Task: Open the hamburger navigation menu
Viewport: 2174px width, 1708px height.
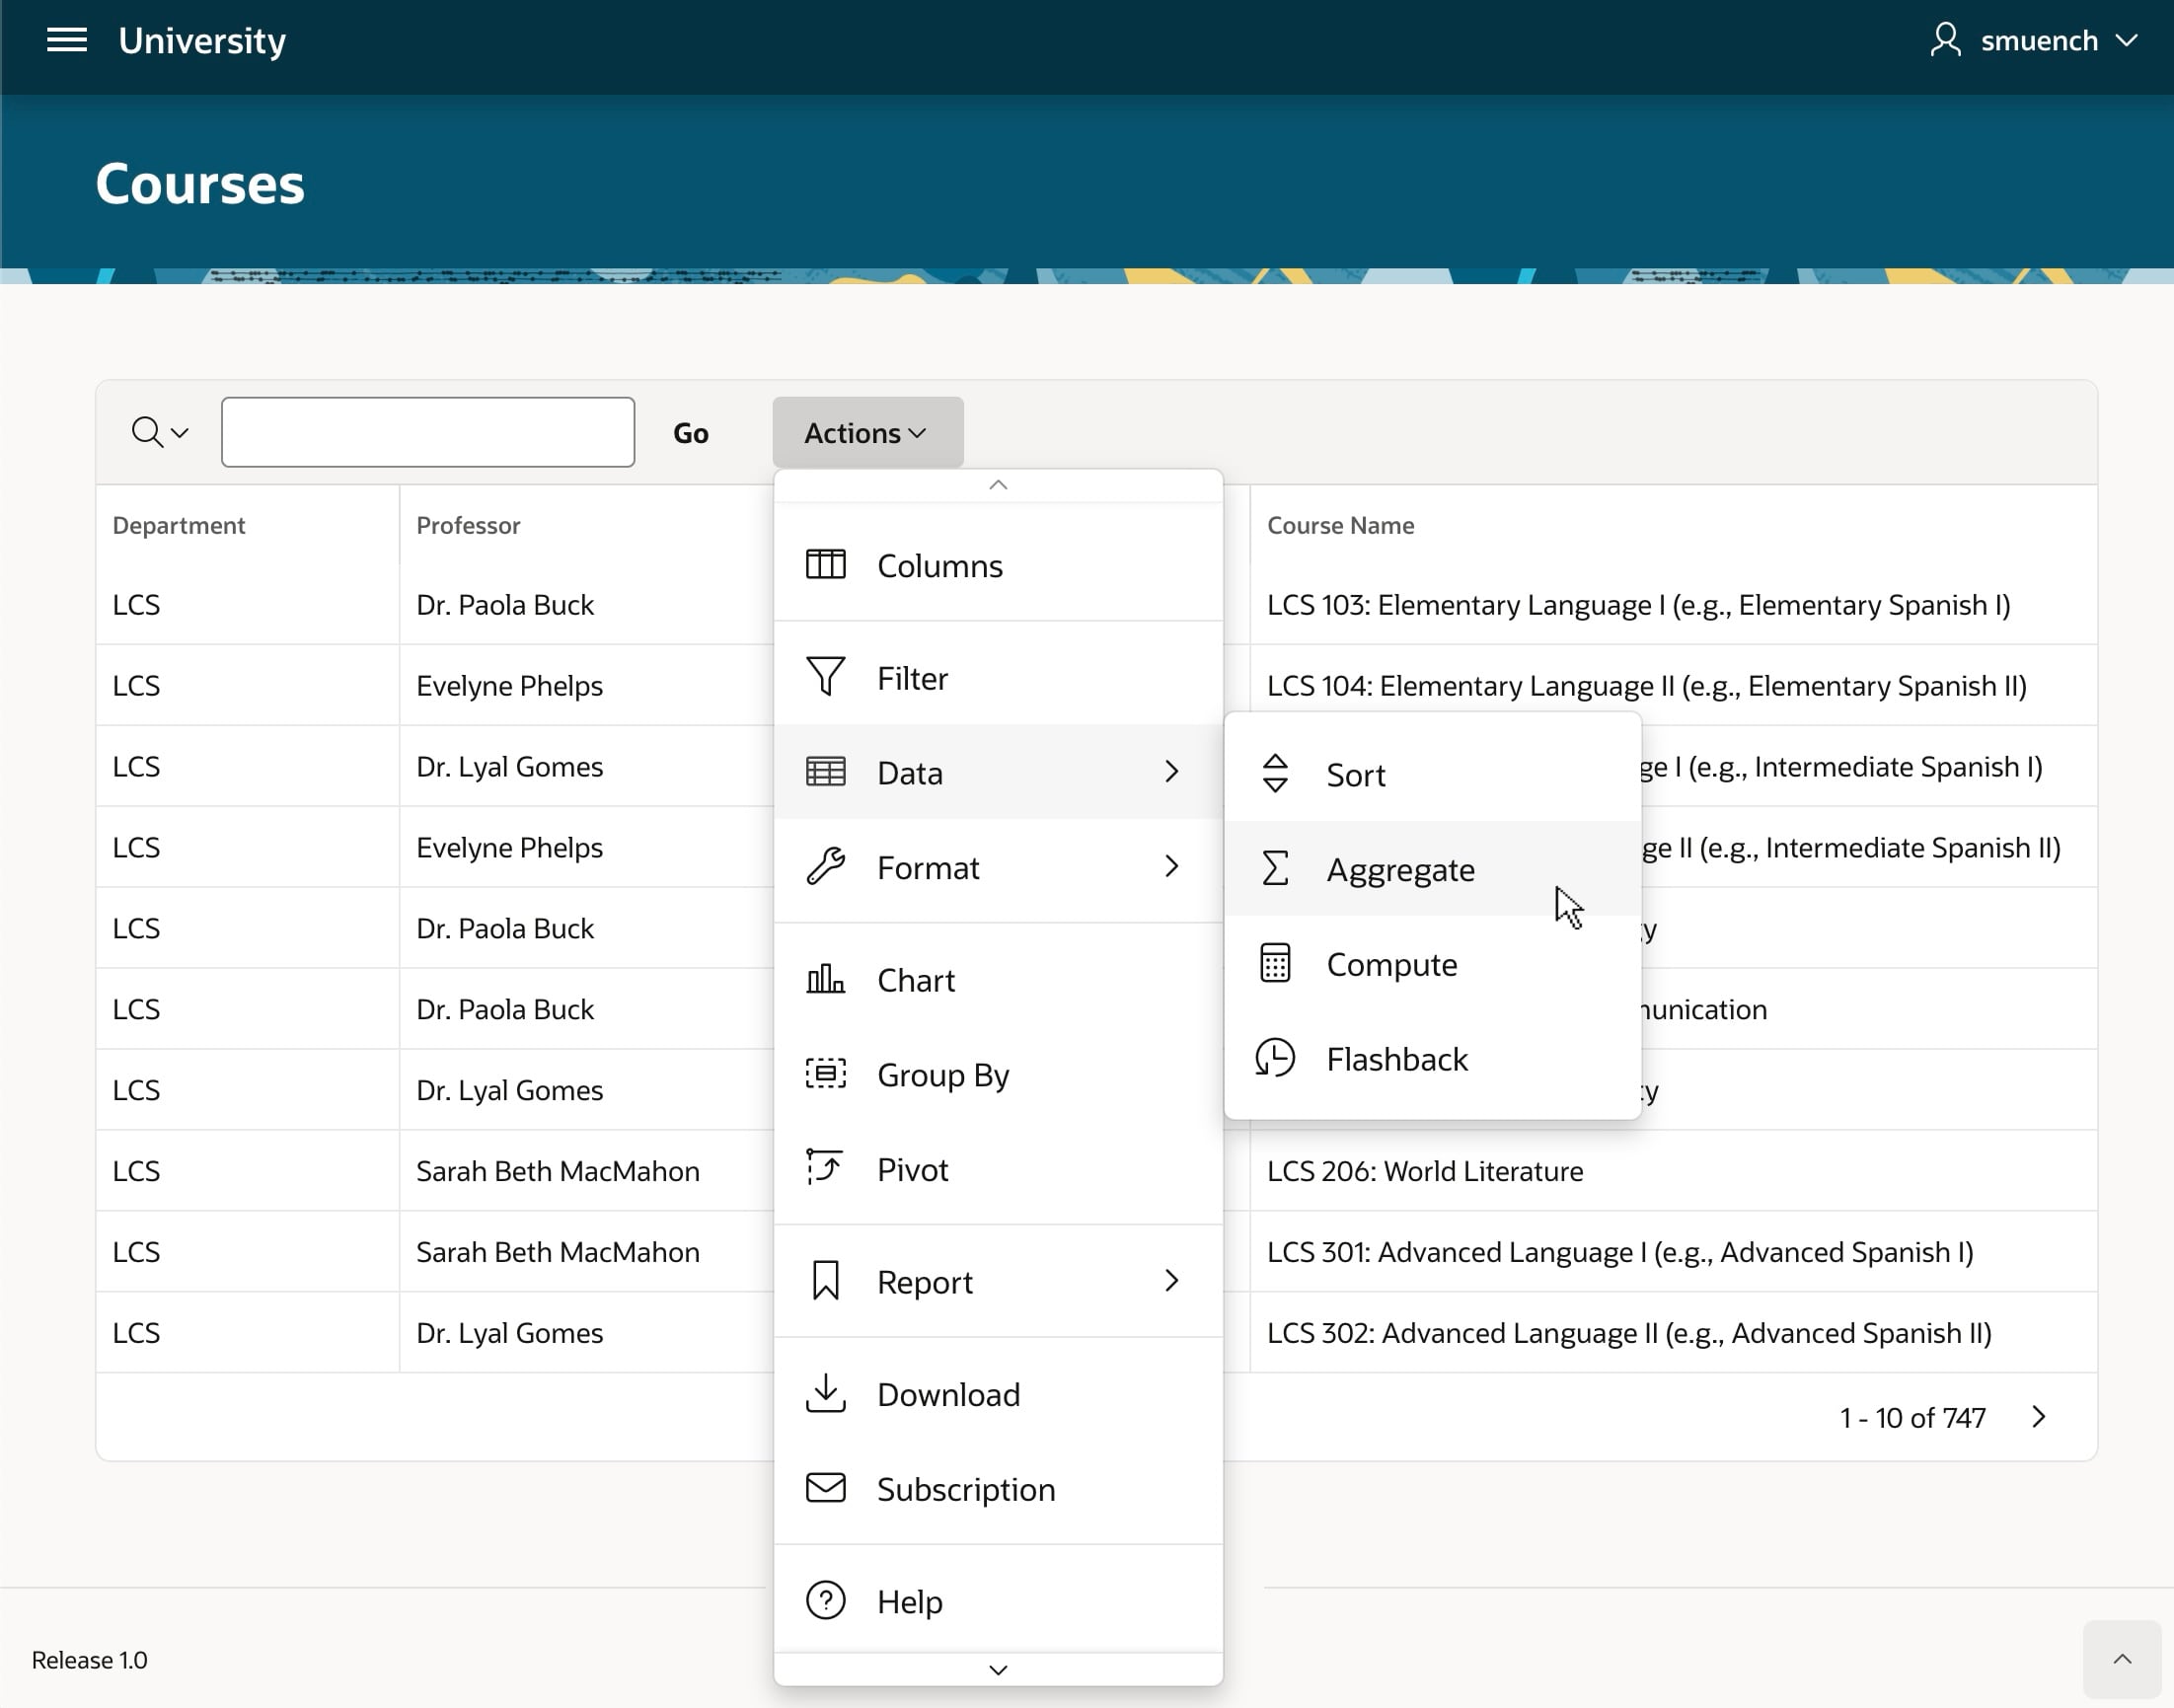Action: coord(66,40)
